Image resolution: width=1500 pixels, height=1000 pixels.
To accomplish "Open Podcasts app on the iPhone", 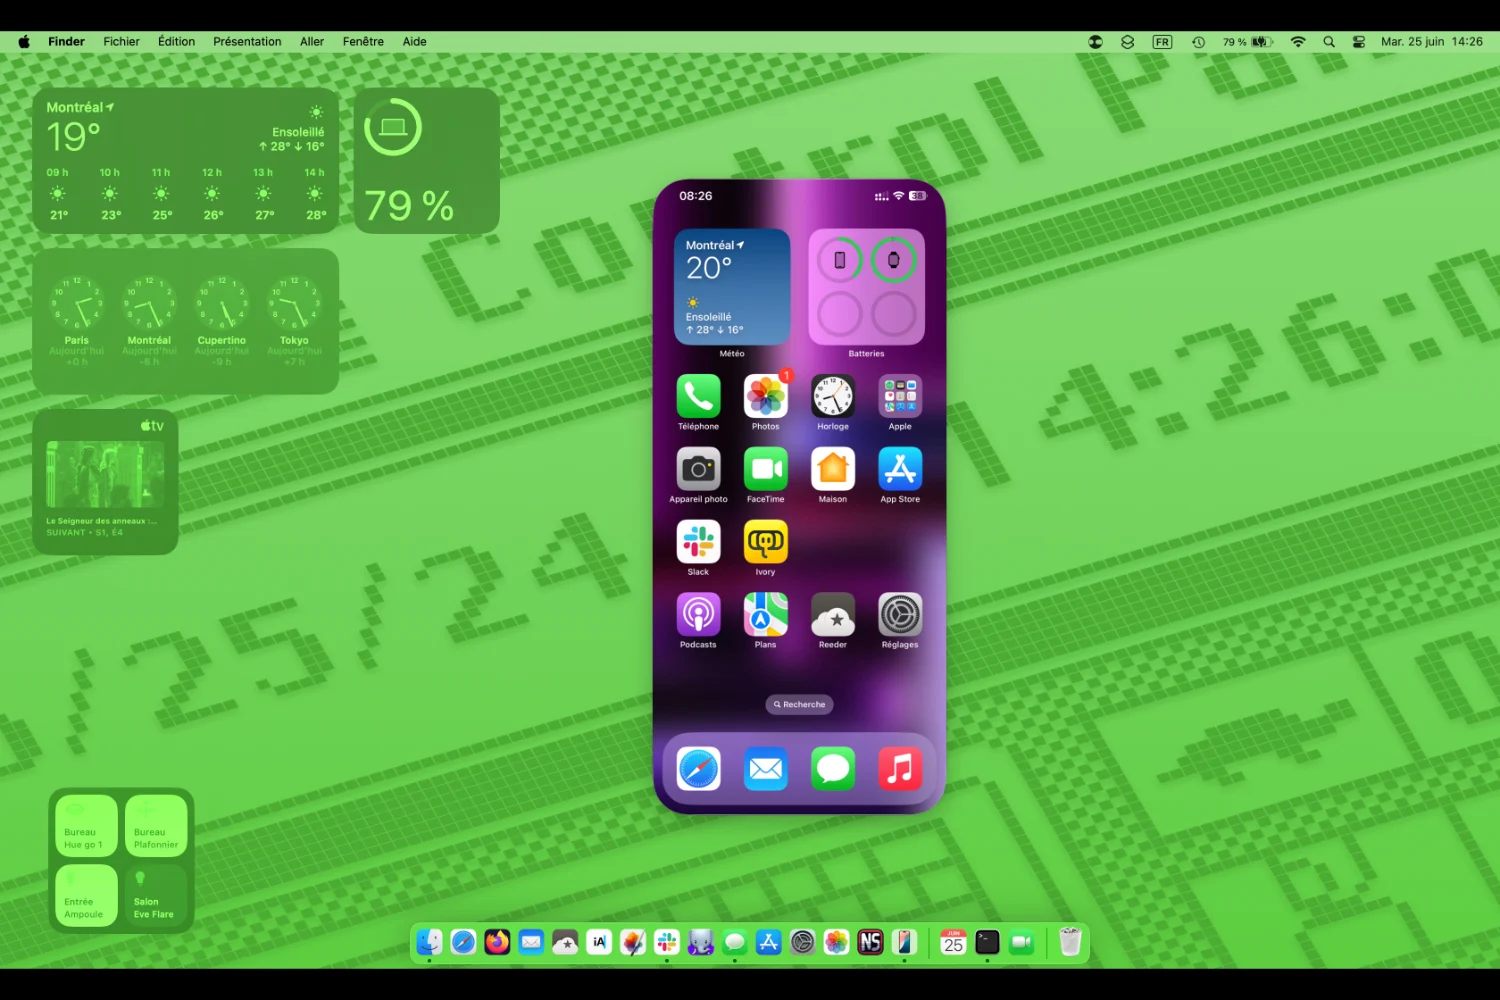I will click(x=698, y=615).
